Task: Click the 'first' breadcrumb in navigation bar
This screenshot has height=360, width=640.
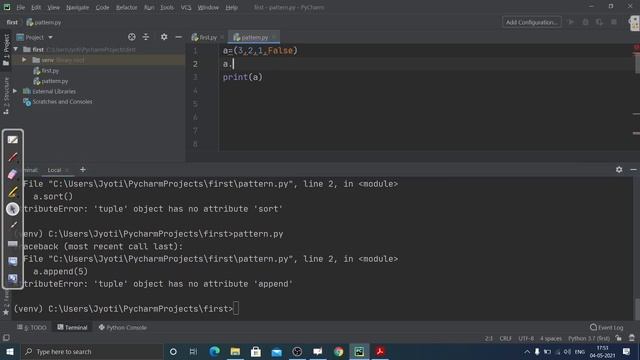Action: point(12,22)
